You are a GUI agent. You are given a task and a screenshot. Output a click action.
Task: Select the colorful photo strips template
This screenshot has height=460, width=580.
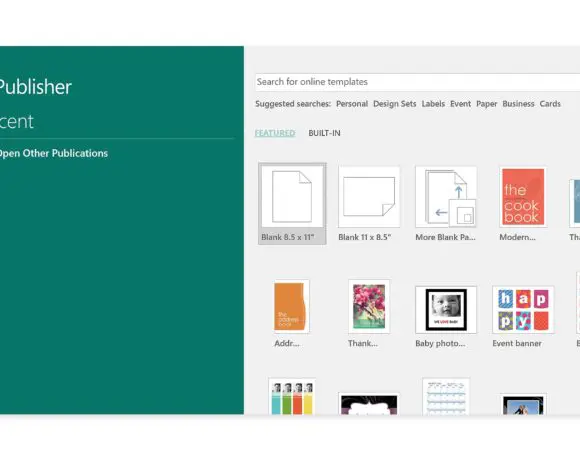tap(292, 397)
